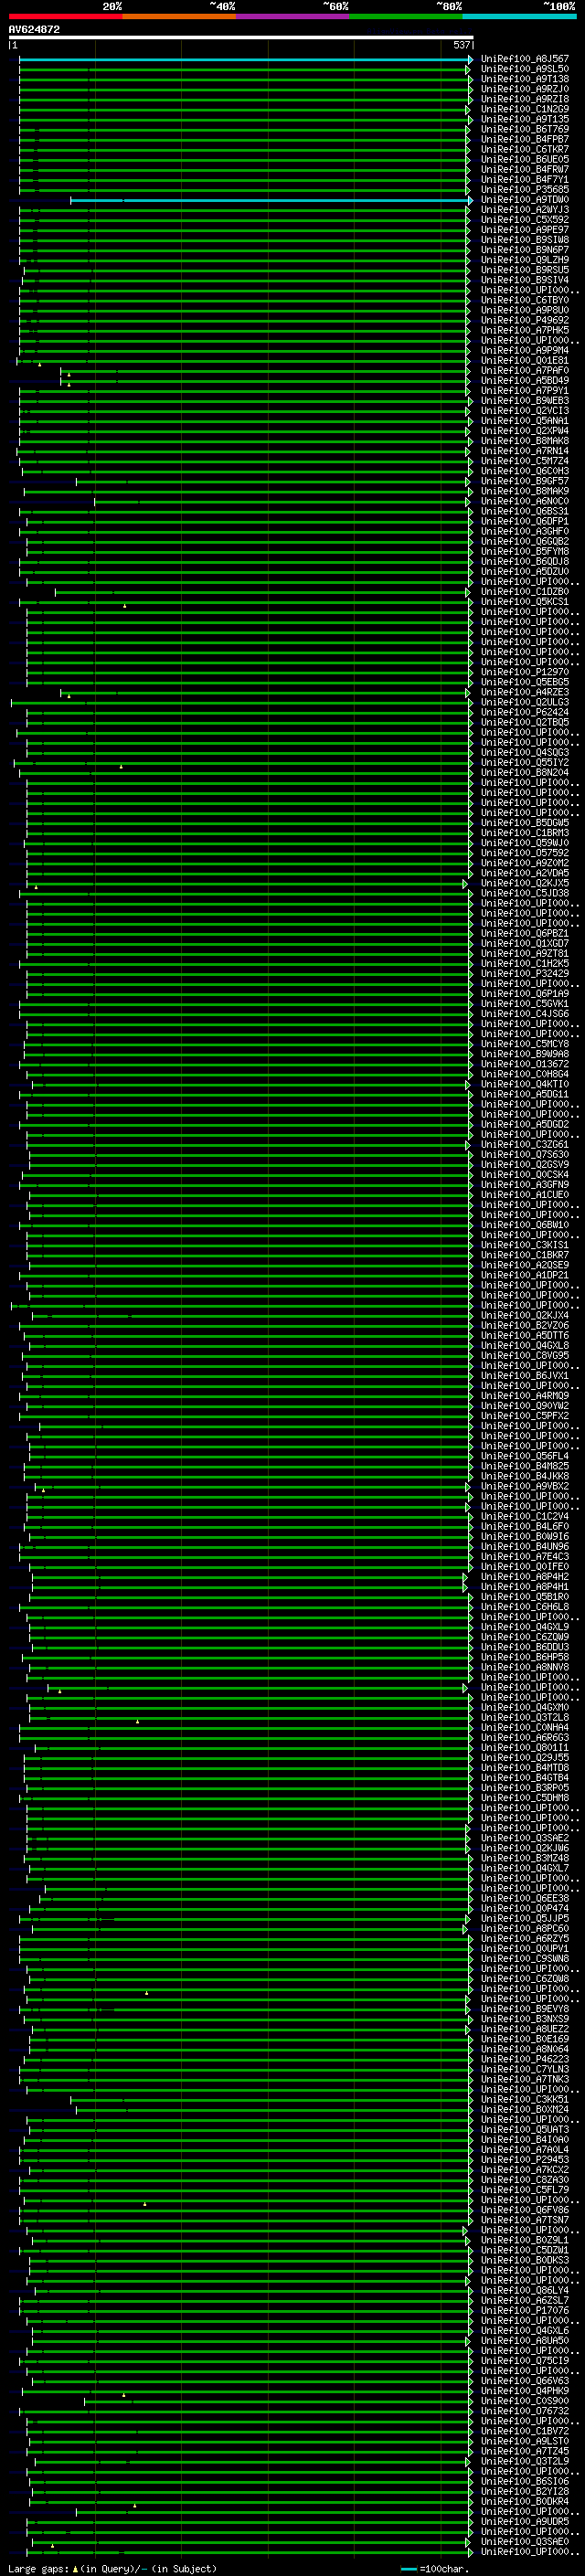Select hit UniRef100_Q6BS31
This screenshot has width=585, height=2576.
pyautogui.click(x=525, y=512)
